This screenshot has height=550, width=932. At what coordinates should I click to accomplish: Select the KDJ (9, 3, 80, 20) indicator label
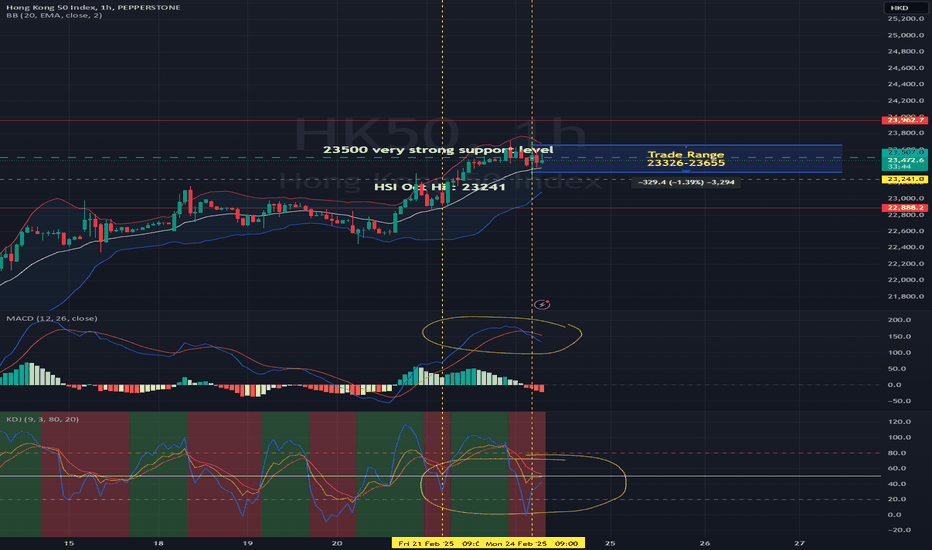coord(42,419)
